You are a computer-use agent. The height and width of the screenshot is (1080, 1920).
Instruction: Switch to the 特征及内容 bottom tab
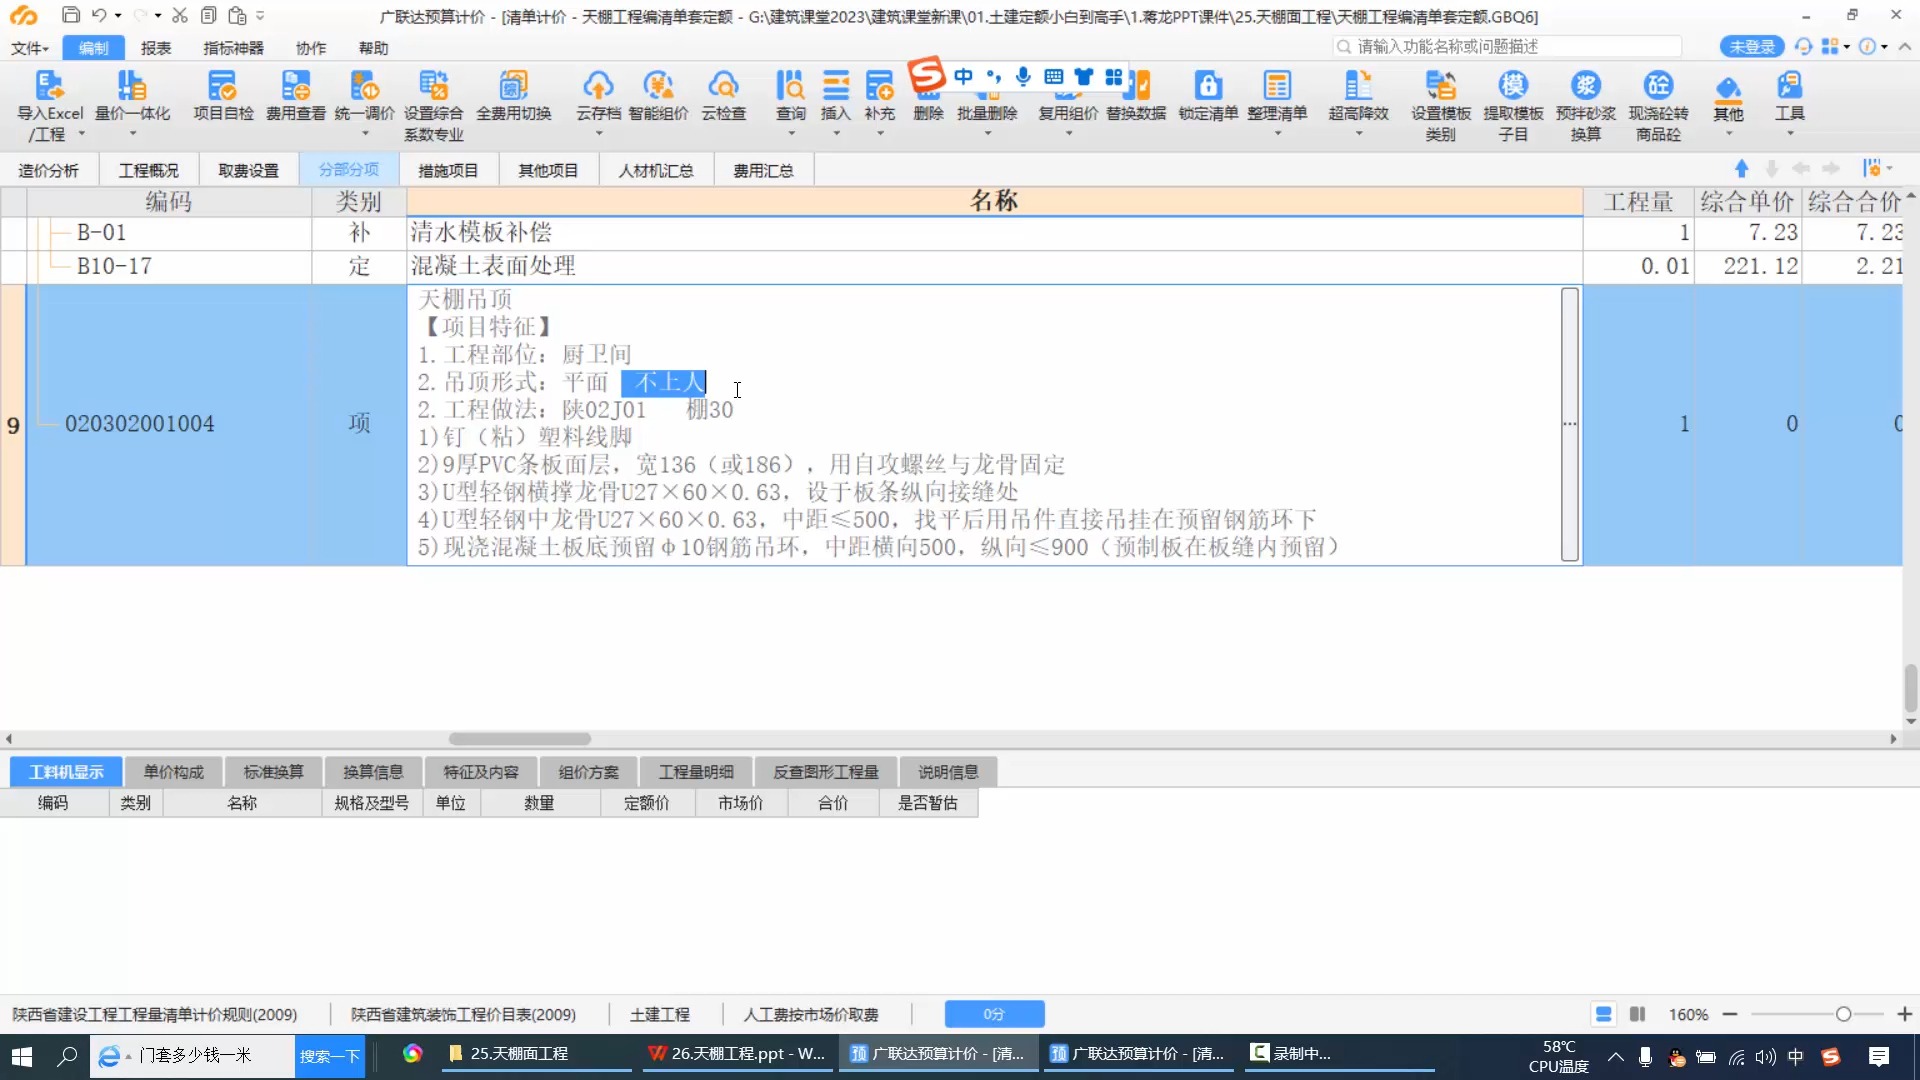pos(481,771)
